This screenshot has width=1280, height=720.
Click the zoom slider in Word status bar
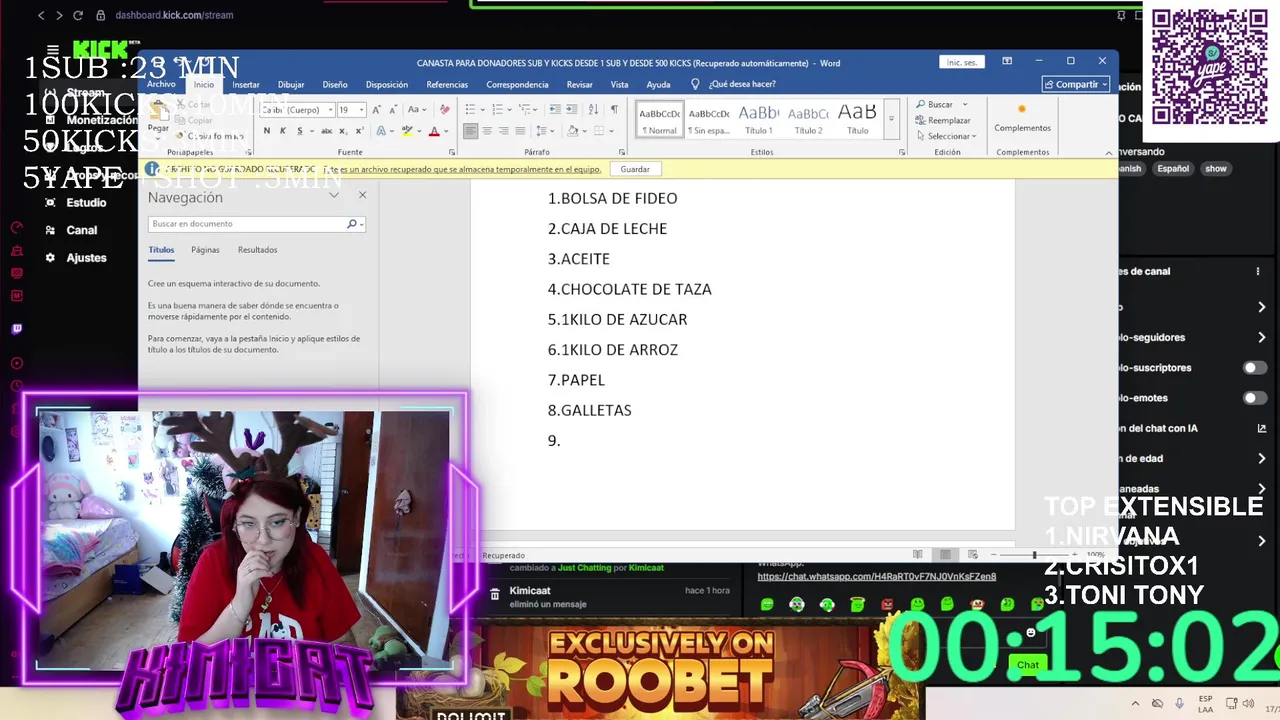[x=1034, y=555]
